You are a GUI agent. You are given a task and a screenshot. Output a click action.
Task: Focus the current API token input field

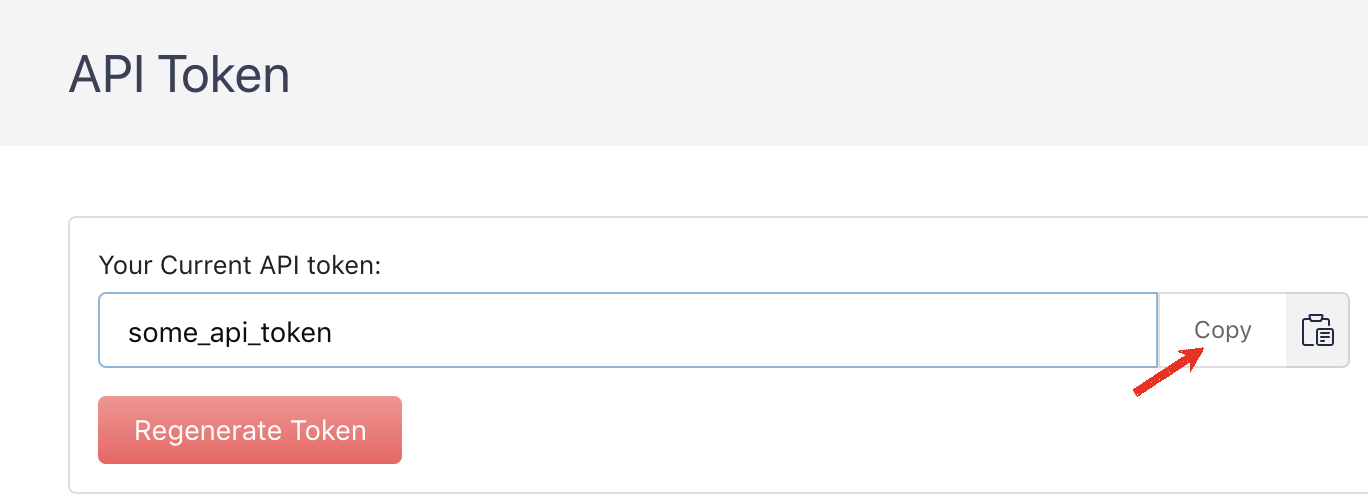pyautogui.click(x=627, y=330)
